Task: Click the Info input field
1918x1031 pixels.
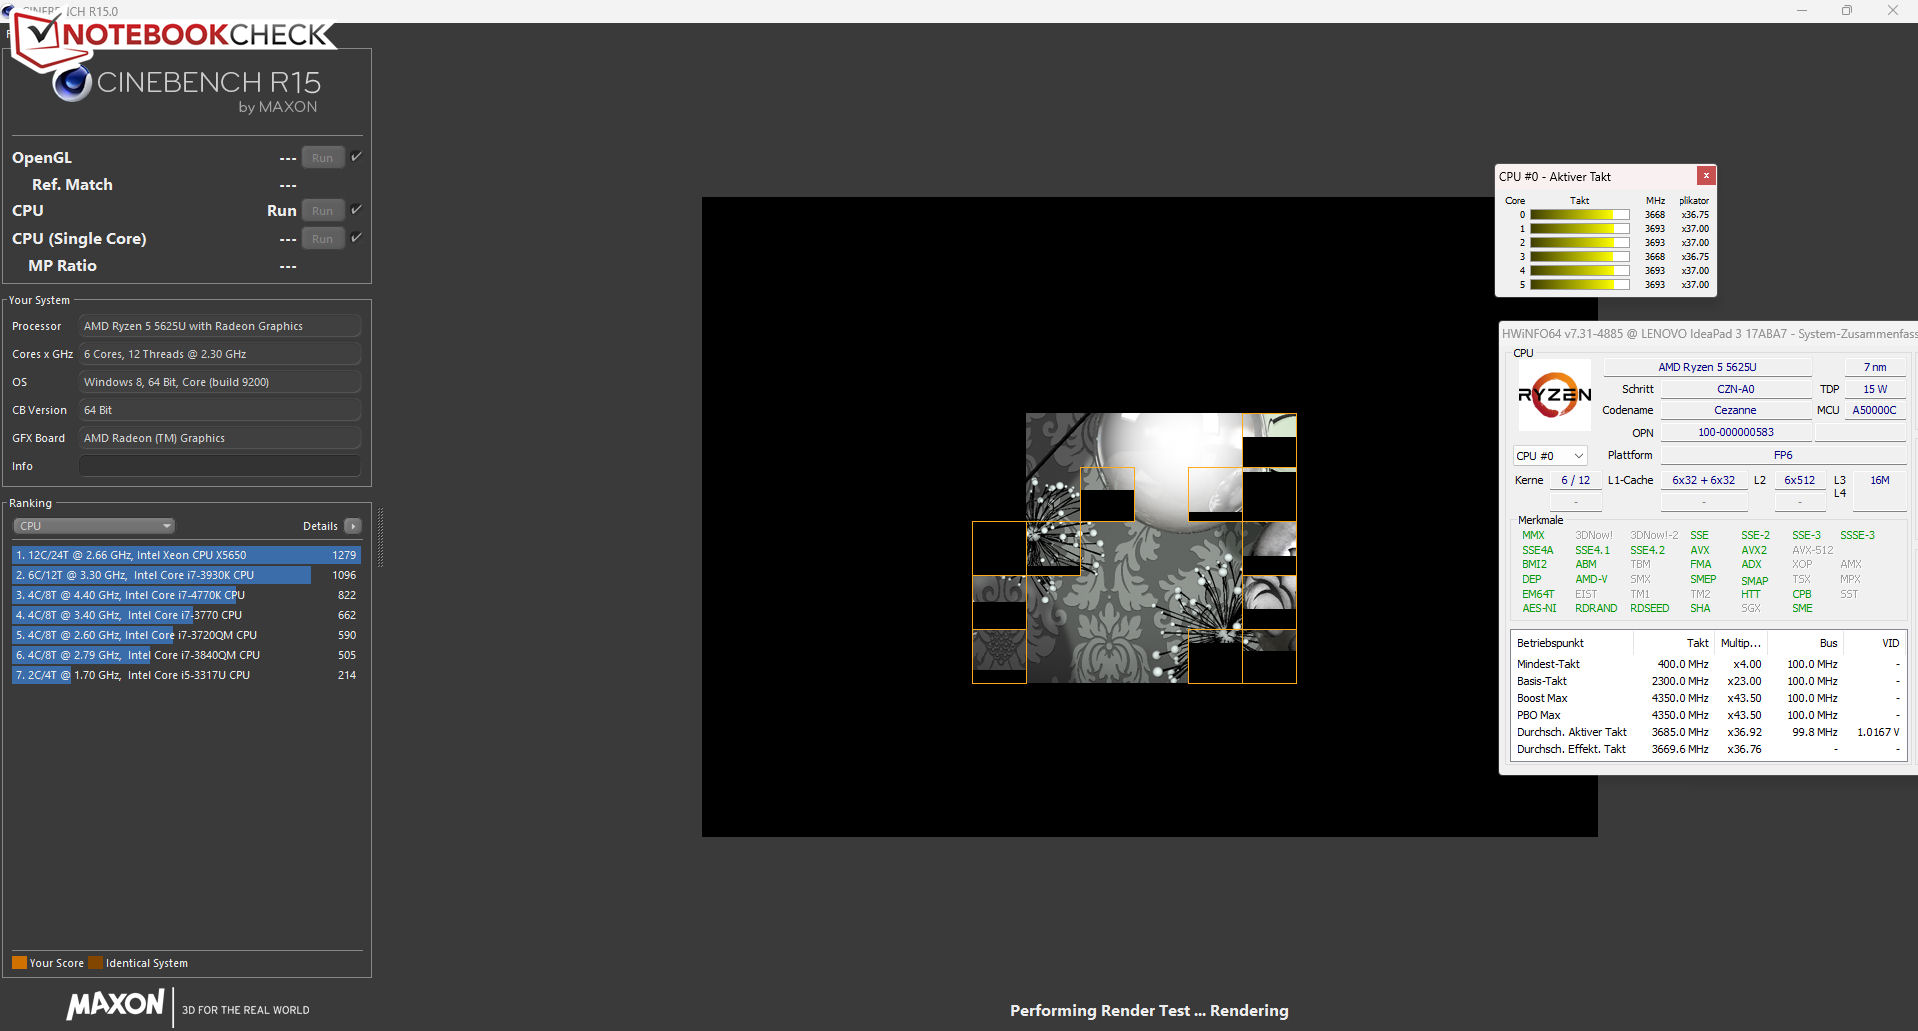Action: click(219, 466)
